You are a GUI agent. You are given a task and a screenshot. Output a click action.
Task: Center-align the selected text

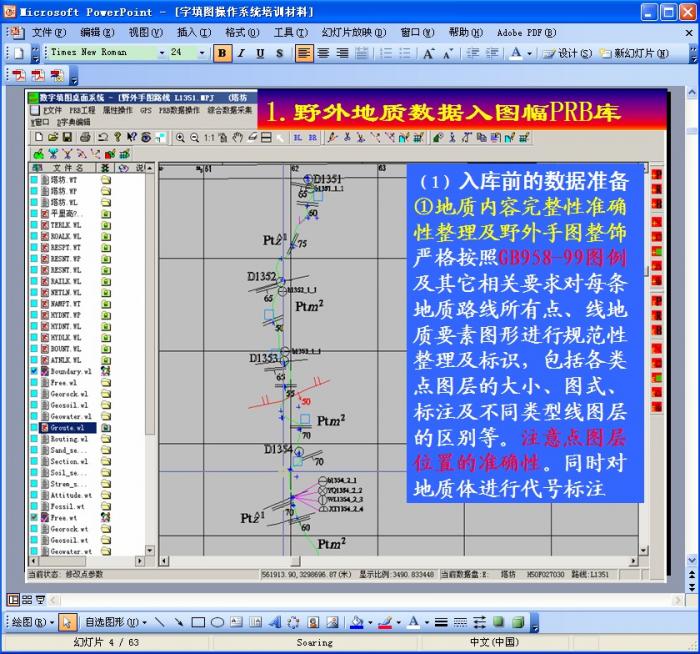pos(323,53)
